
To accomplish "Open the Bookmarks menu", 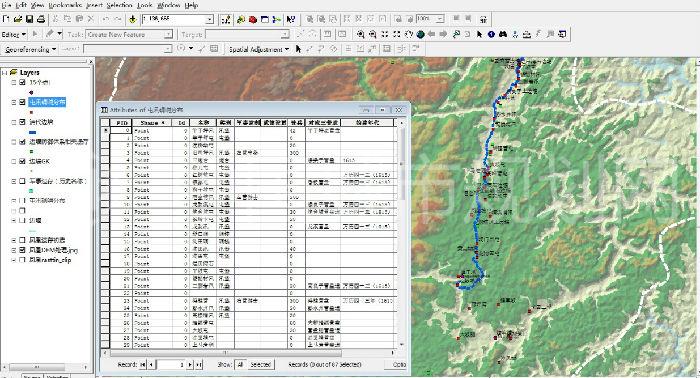I will click(x=65, y=5).
